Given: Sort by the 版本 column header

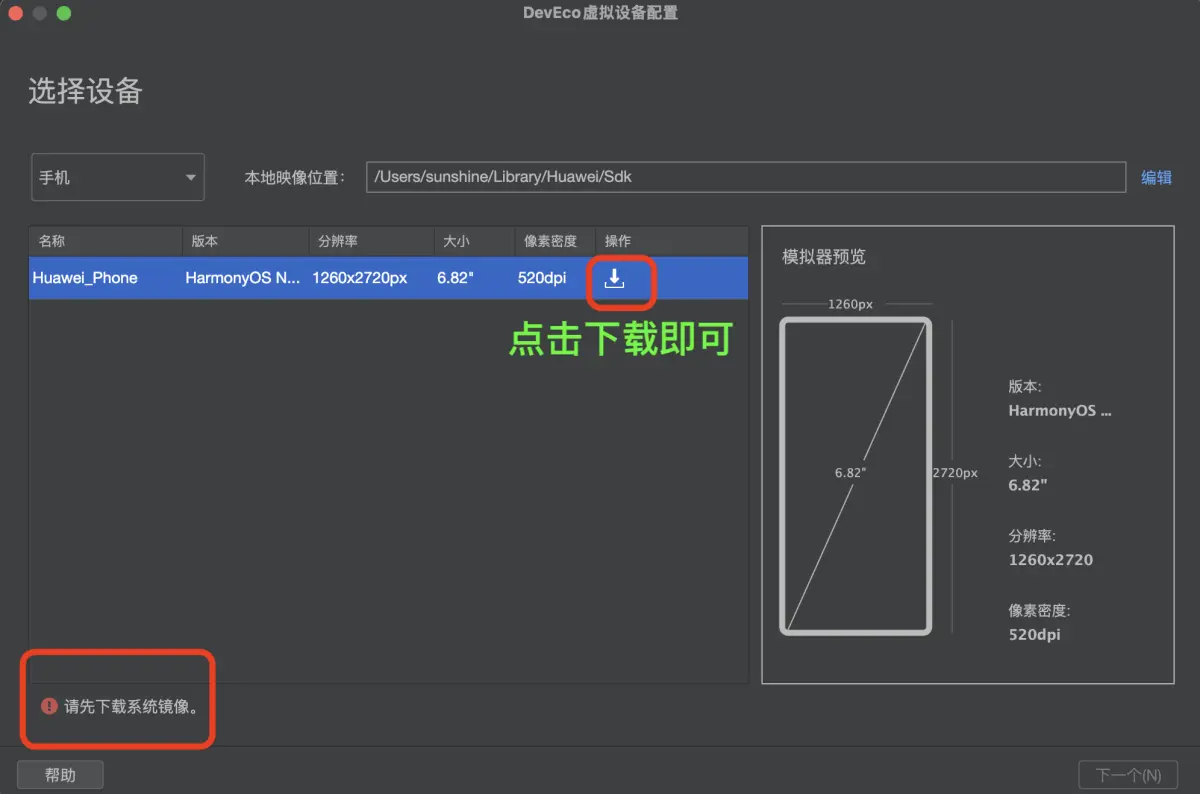Looking at the screenshot, I should tap(245, 241).
